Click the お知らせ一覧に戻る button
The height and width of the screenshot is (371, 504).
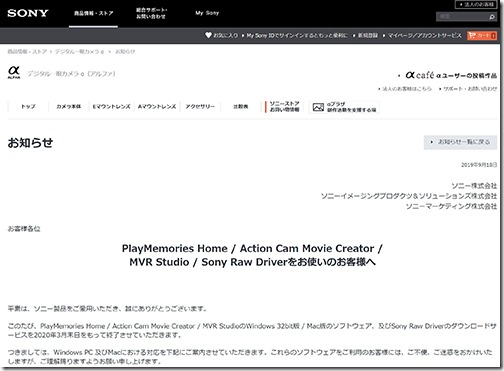click(460, 142)
